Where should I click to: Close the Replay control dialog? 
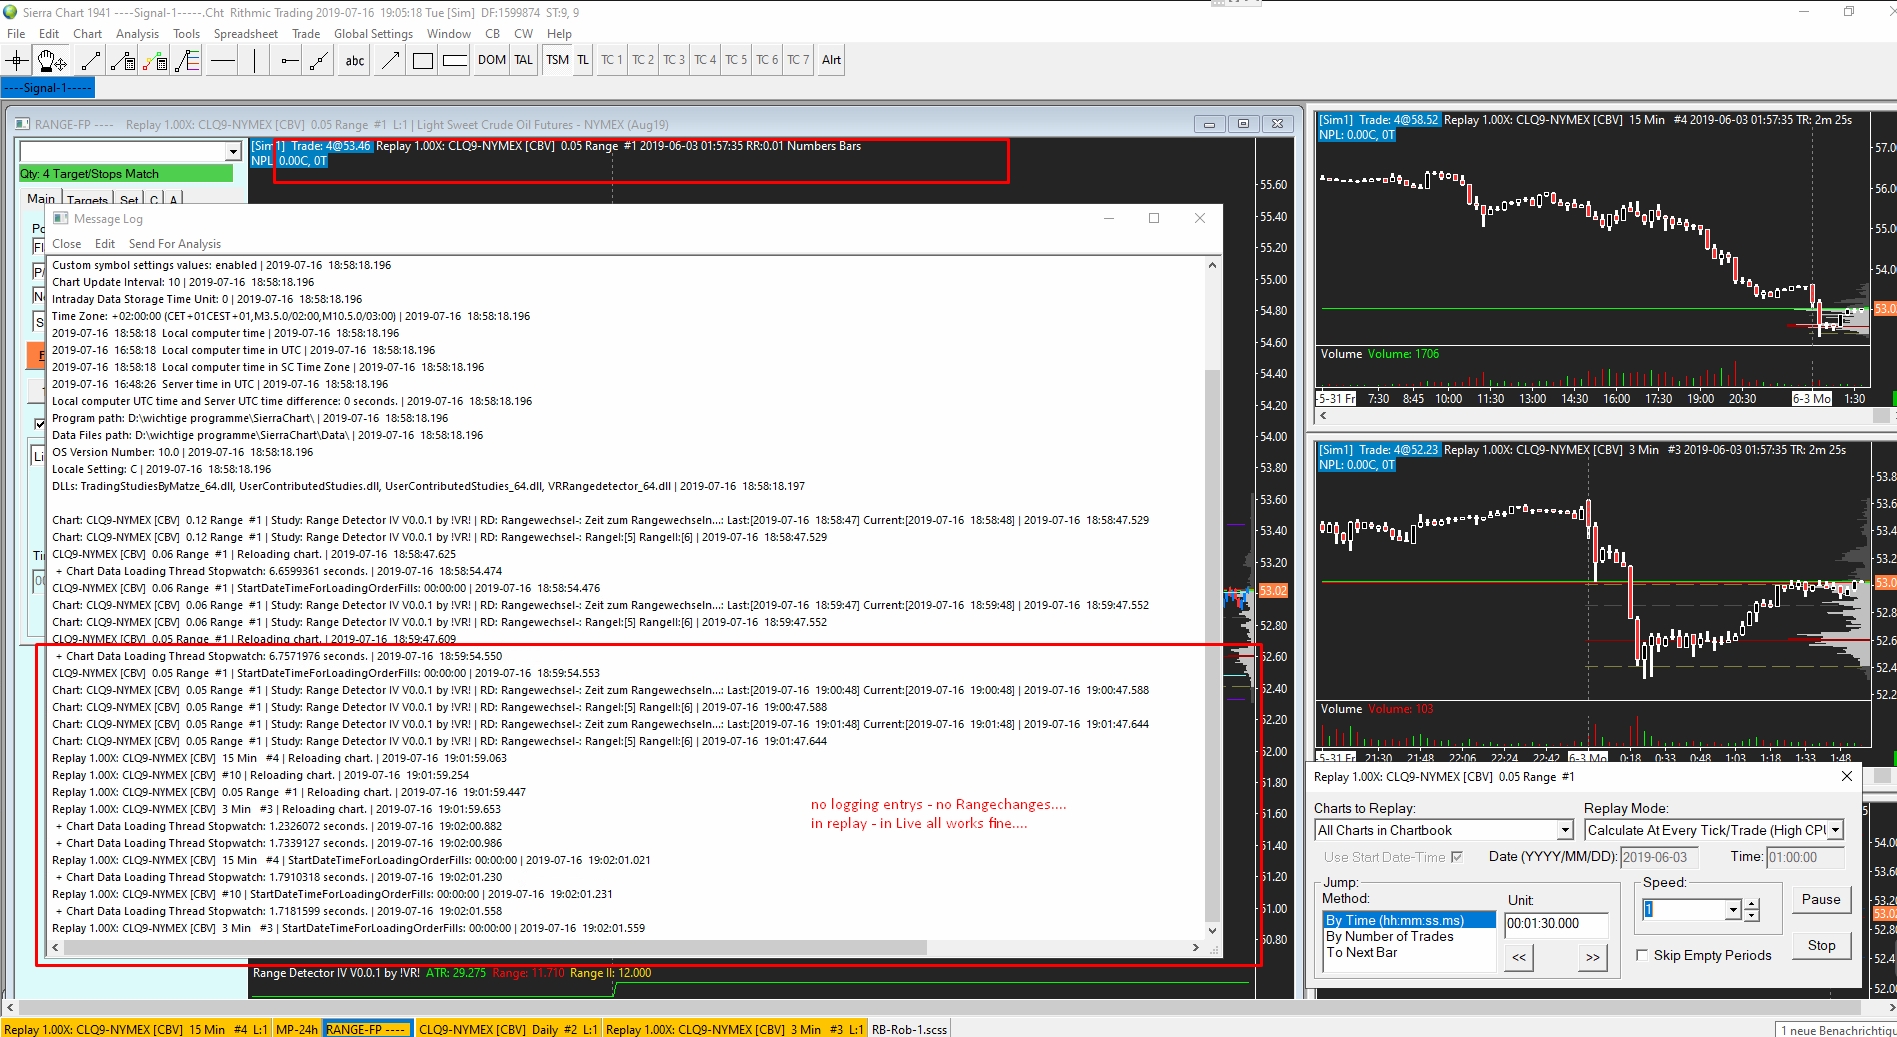(x=1847, y=776)
